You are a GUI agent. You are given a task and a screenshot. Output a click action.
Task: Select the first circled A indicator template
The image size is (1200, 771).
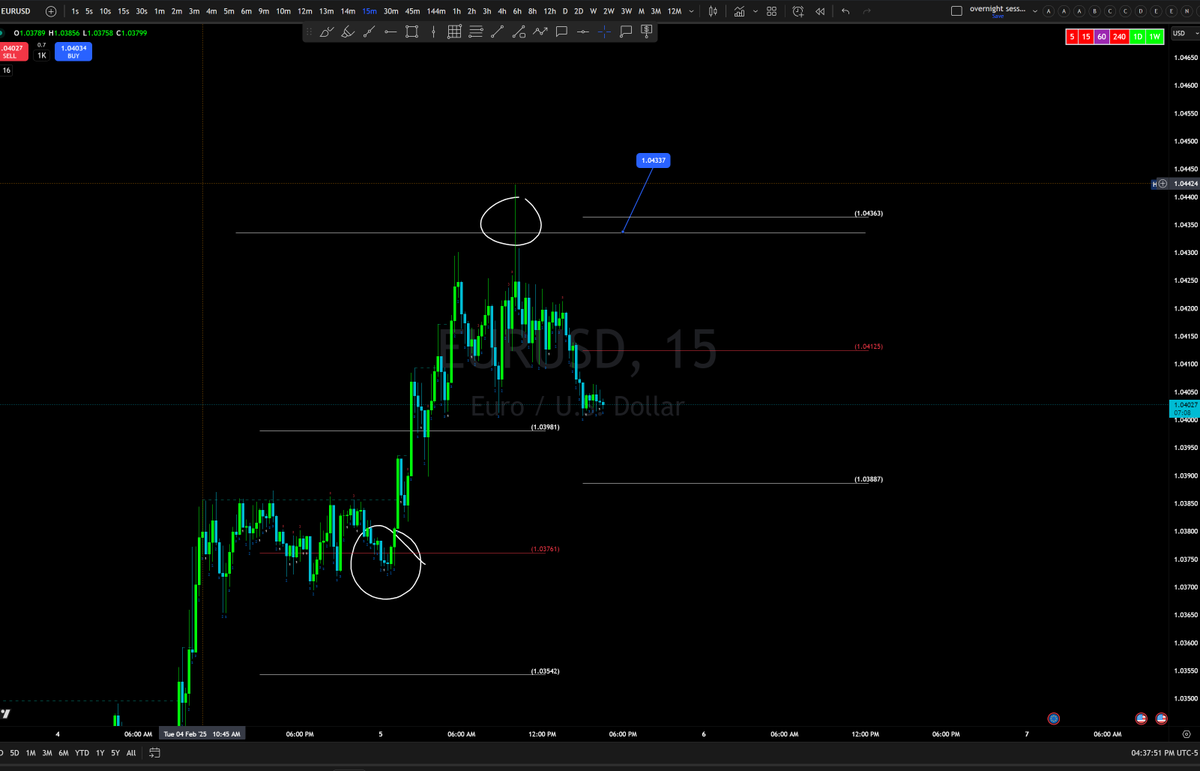pyautogui.click(x=1049, y=11)
